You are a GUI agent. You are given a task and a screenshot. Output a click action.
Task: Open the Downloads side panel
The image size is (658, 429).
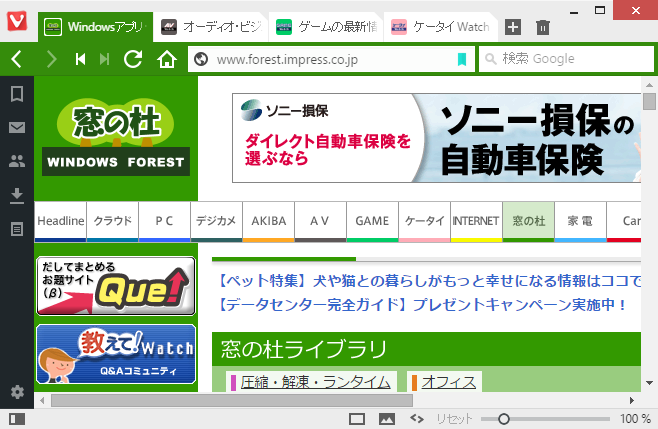click(x=17, y=195)
